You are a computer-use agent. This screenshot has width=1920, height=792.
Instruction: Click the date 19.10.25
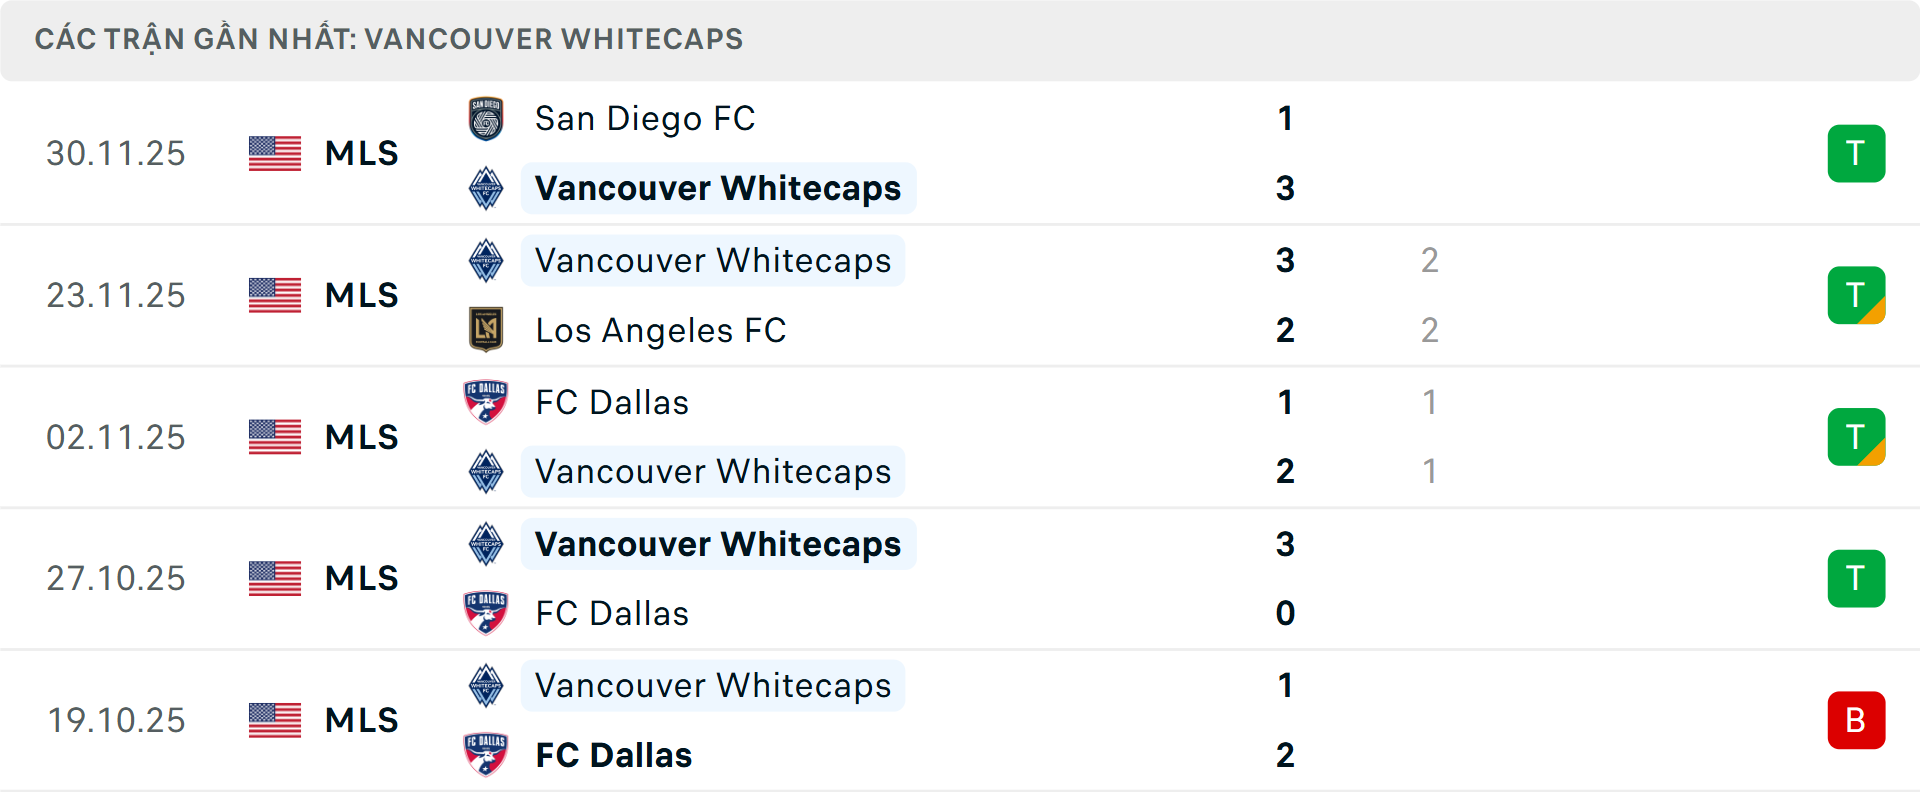coord(116,721)
